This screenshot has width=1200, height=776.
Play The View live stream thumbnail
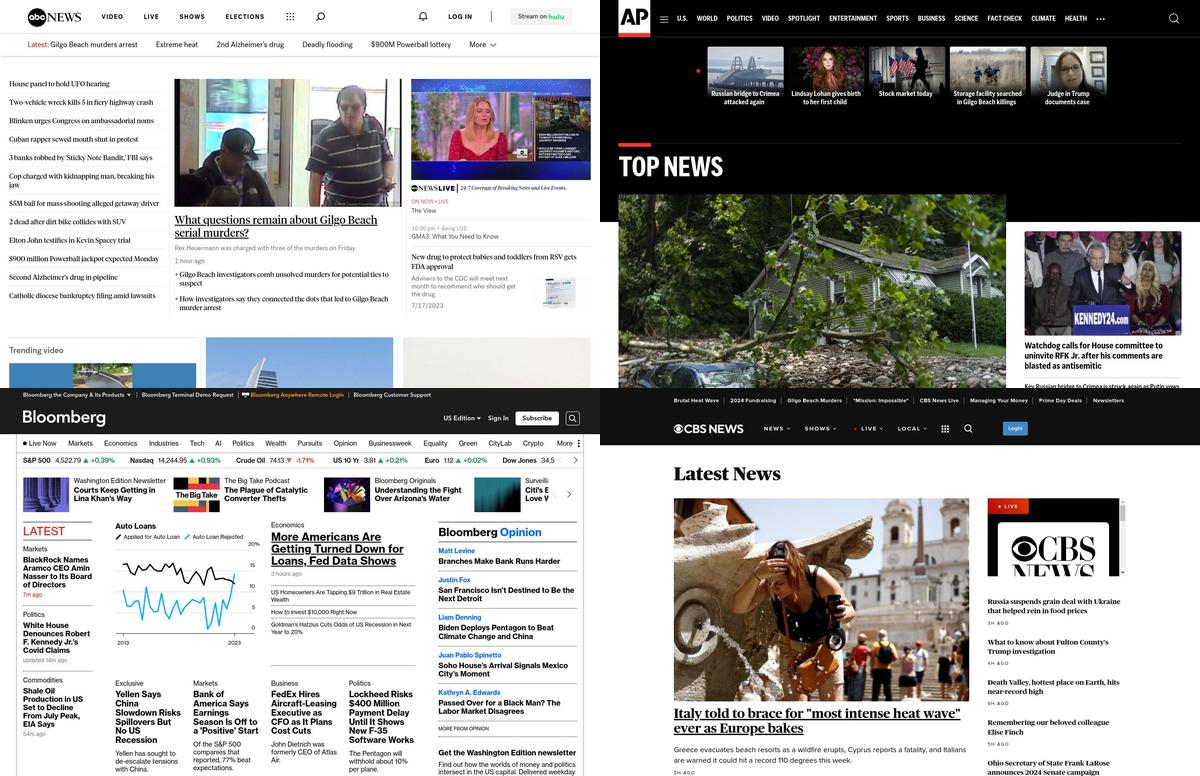(x=500, y=129)
